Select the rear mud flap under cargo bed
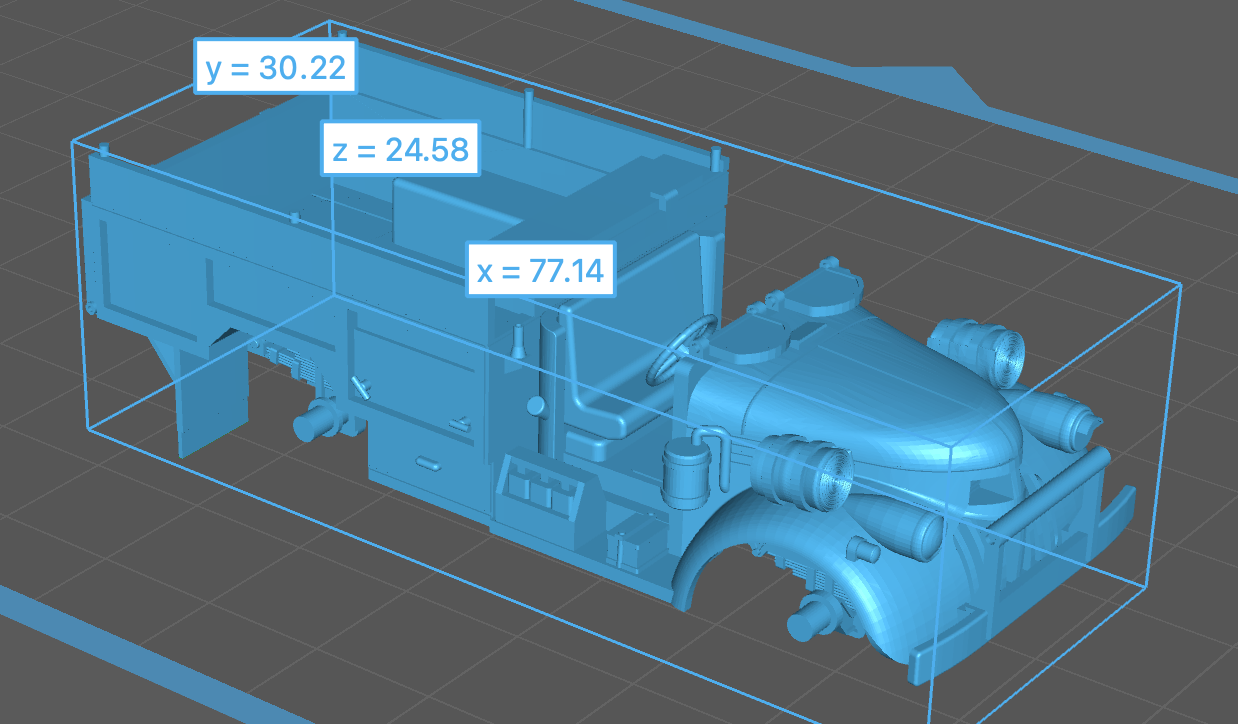This screenshot has width=1238, height=724. point(210,400)
